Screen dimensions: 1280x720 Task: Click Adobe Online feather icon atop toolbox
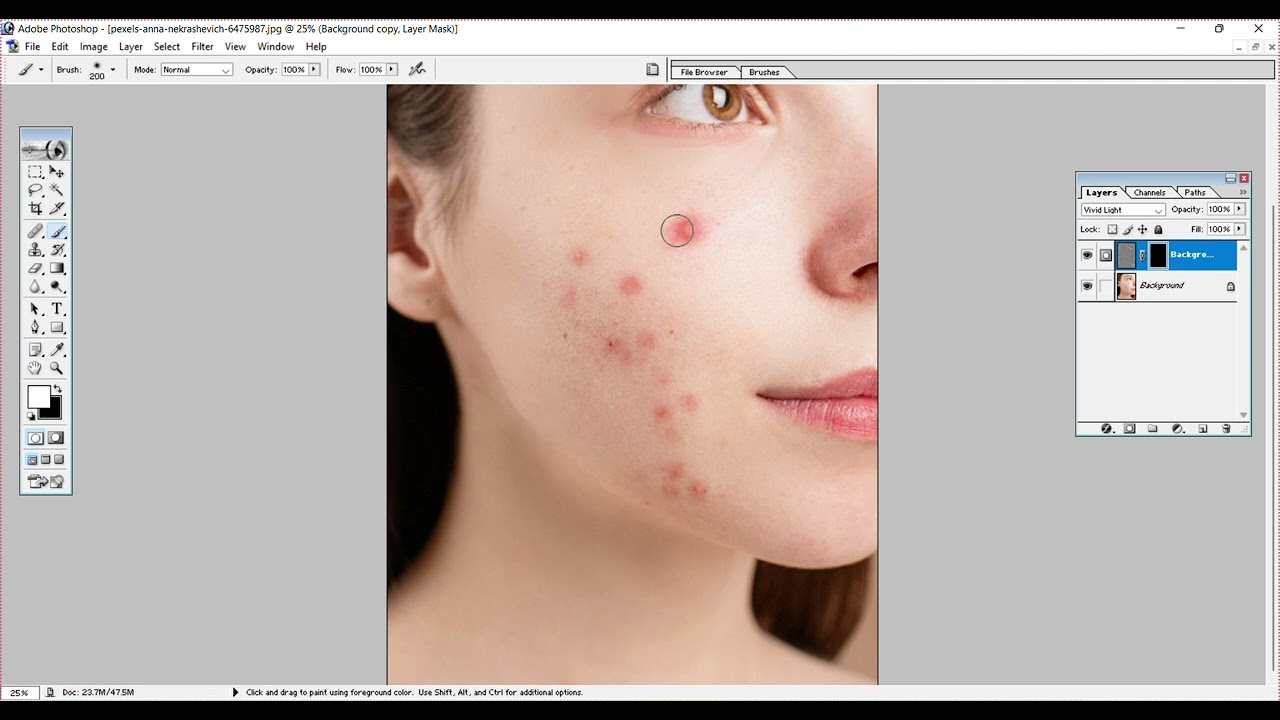[46, 149]
